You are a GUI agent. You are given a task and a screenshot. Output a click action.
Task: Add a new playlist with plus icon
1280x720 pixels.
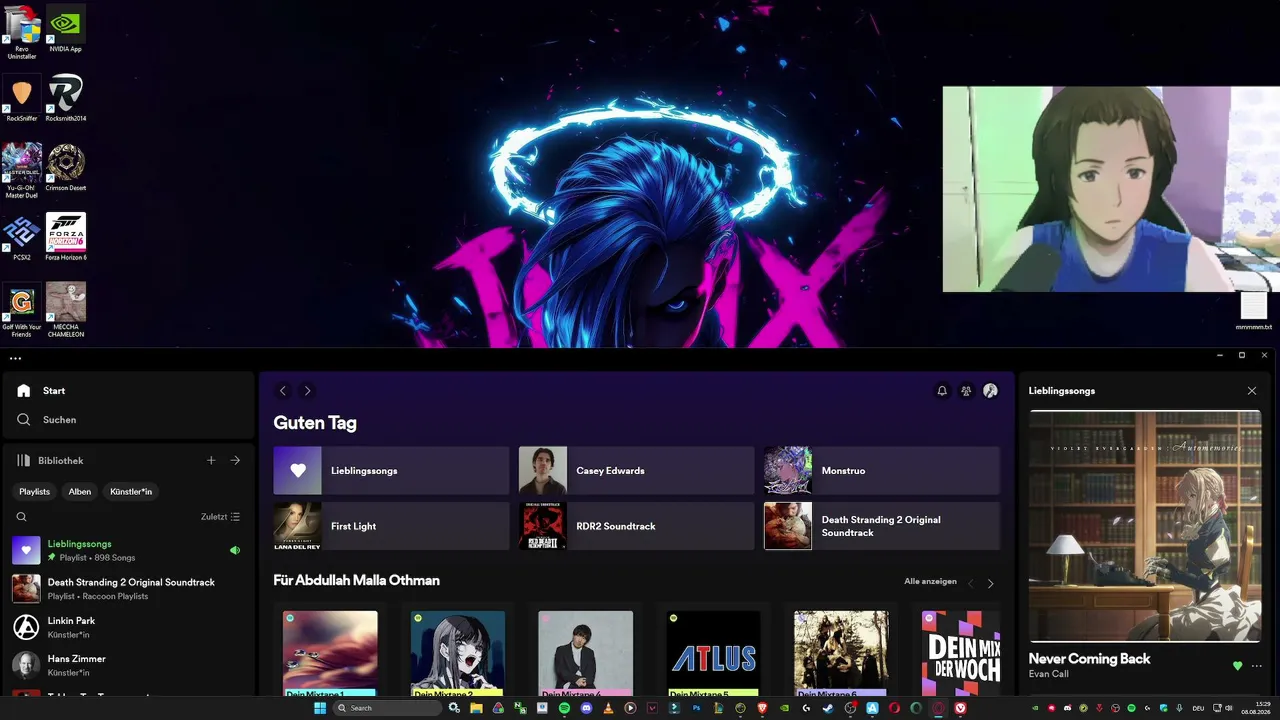tap(211, 461)
